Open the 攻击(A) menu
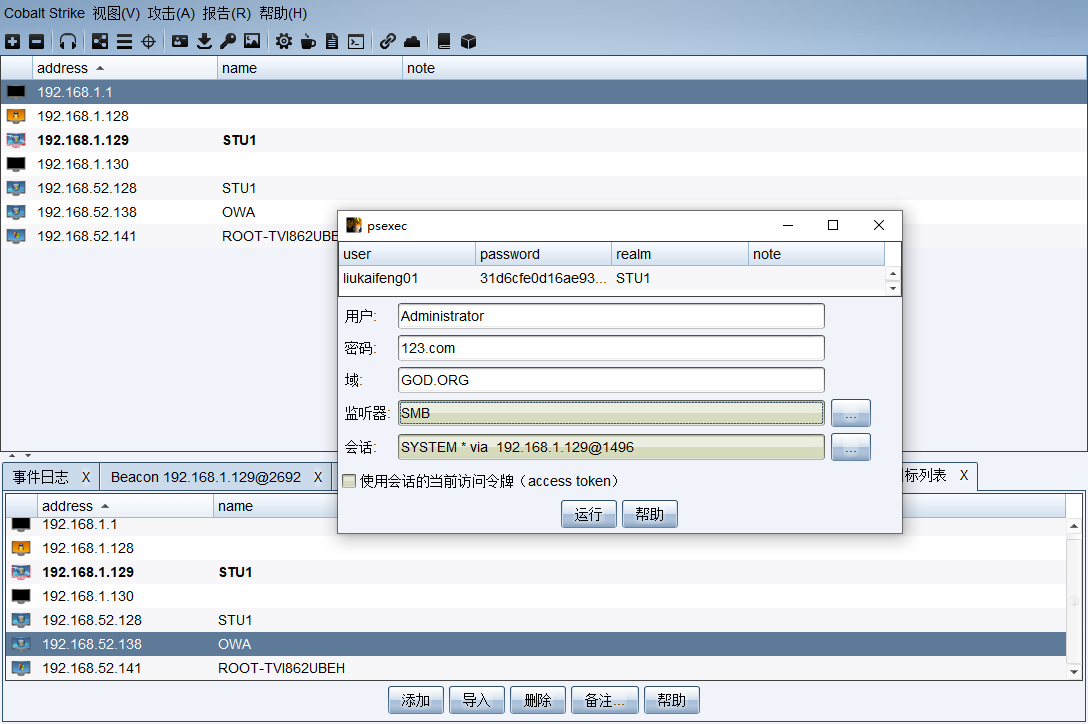The image size is (1088, 724). 171,13
